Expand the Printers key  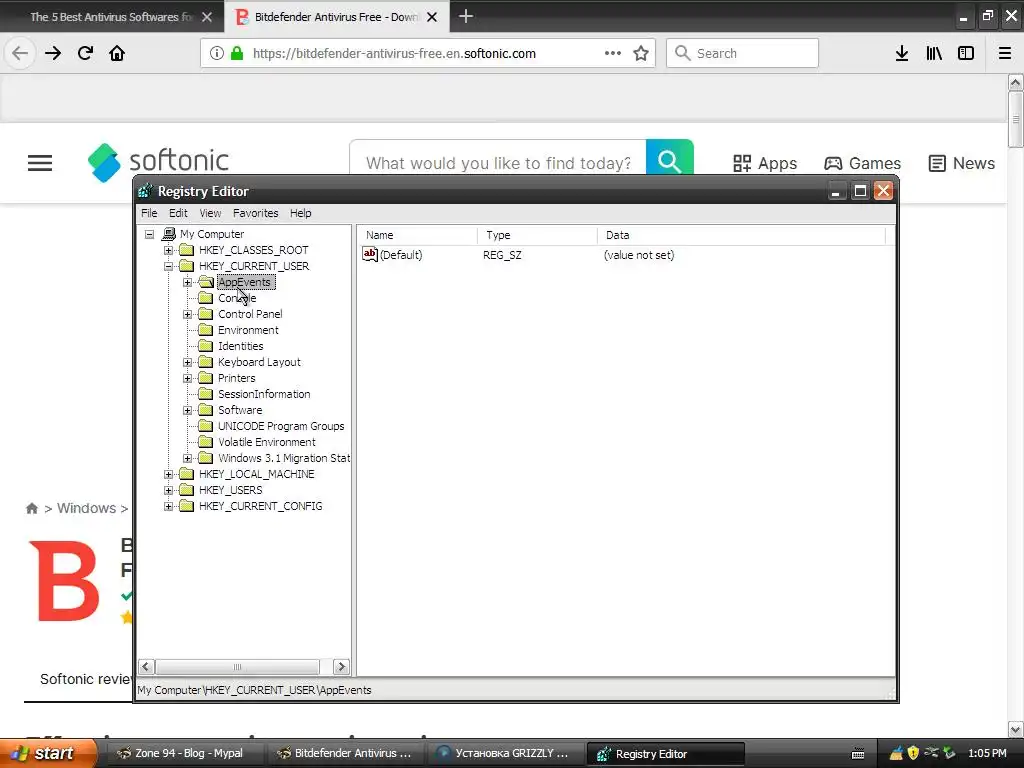187,378
